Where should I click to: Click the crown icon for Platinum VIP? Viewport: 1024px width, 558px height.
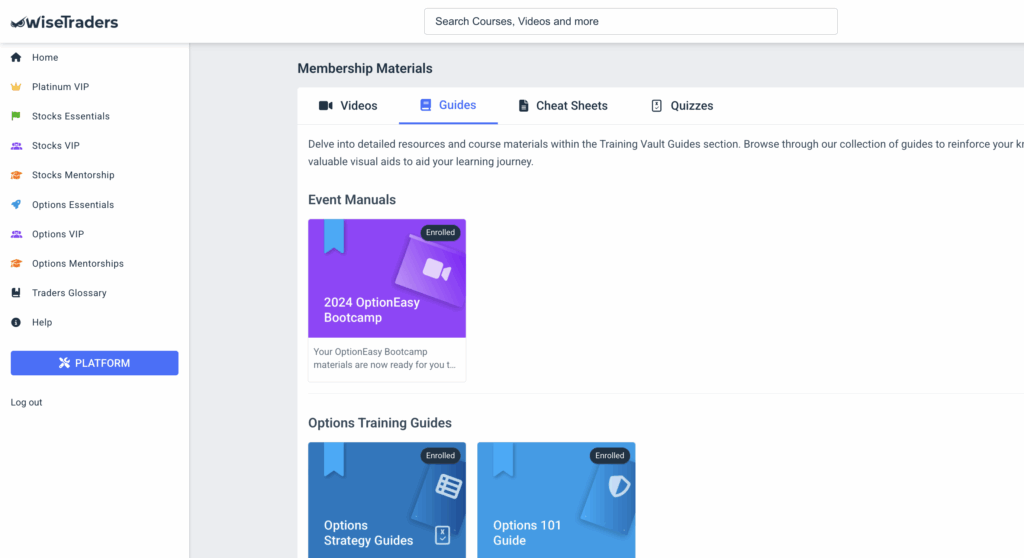click(16, 87)
